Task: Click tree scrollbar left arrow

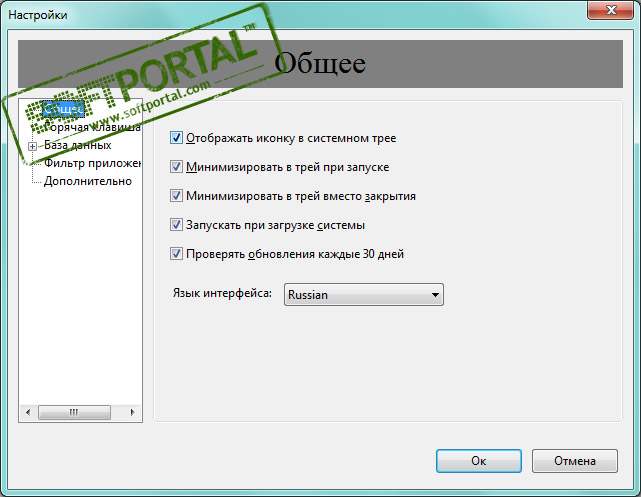Action: [x=28, y=412]
